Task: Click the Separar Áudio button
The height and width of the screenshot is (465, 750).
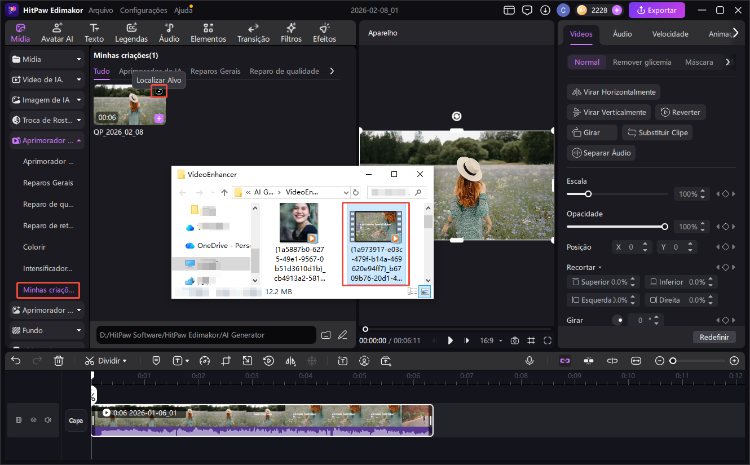Action: pyautogui.click(x=601, y=153)
